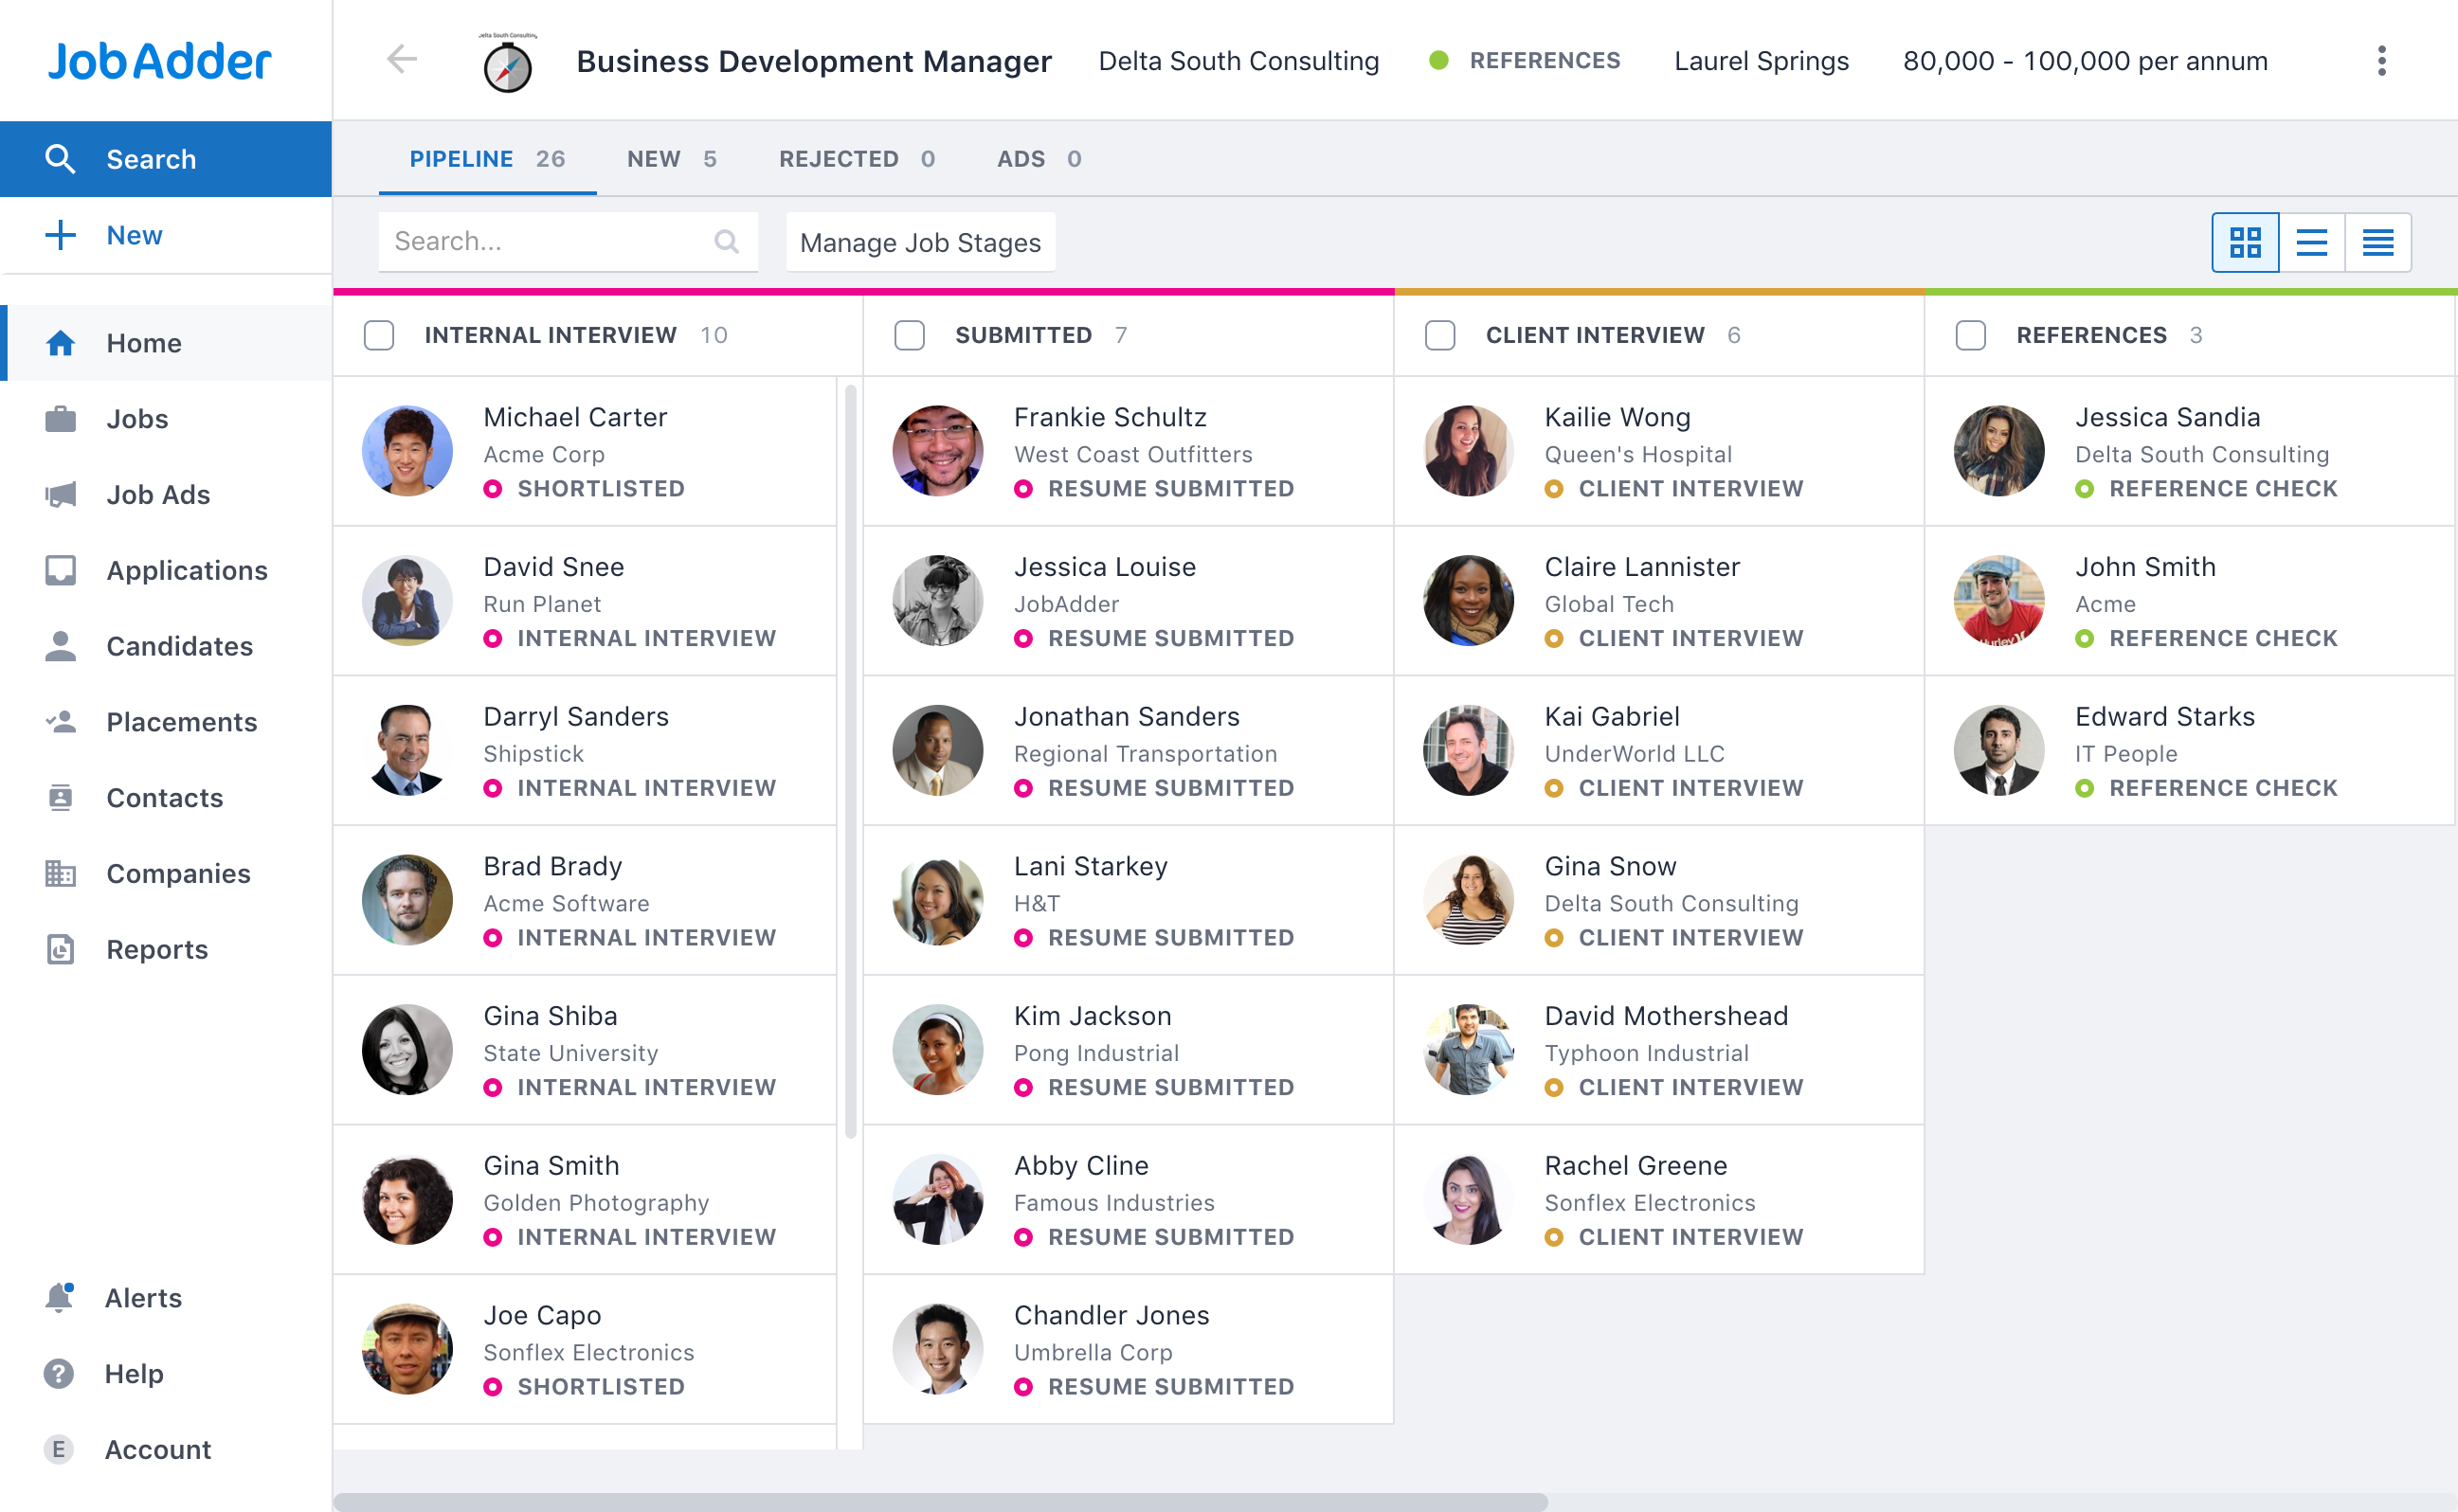The width and height of the screenshot is (2458, 1512).
Task: Open the Ads tab
Action: 1020,158
